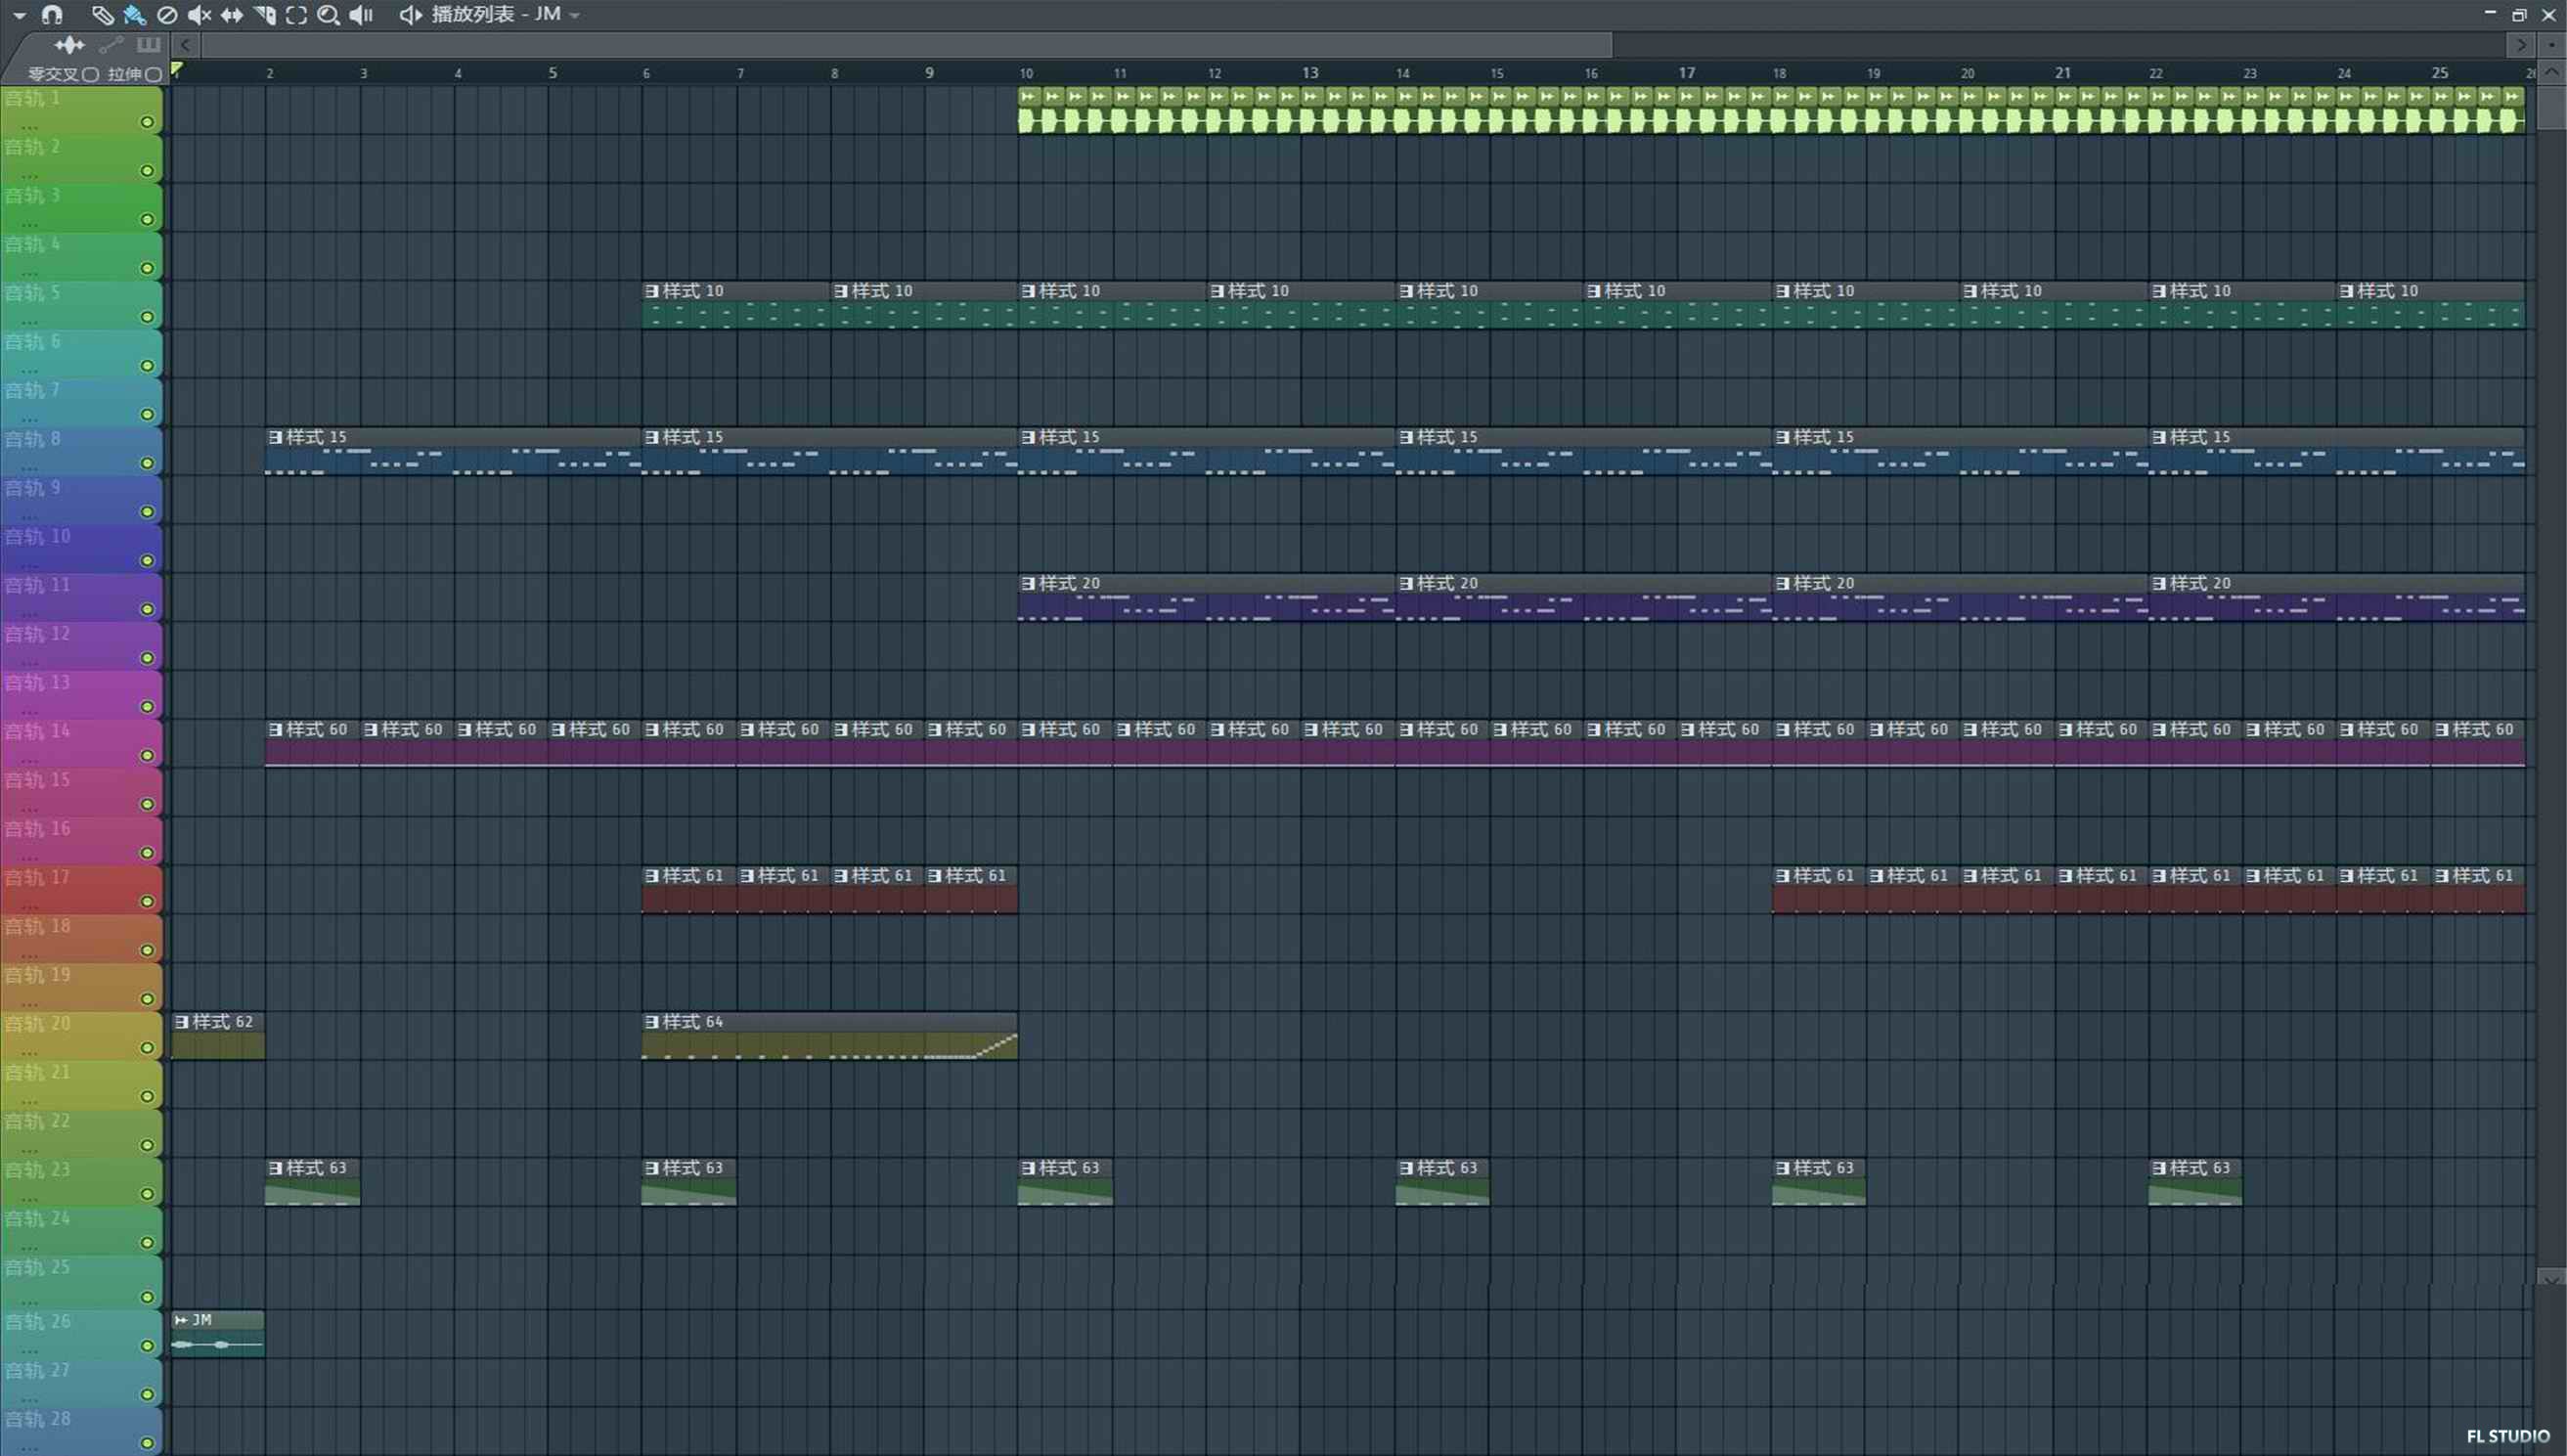Open the 播放列表 - JM dropdown arrow
2567x1456 pixels.
[575, 15]
